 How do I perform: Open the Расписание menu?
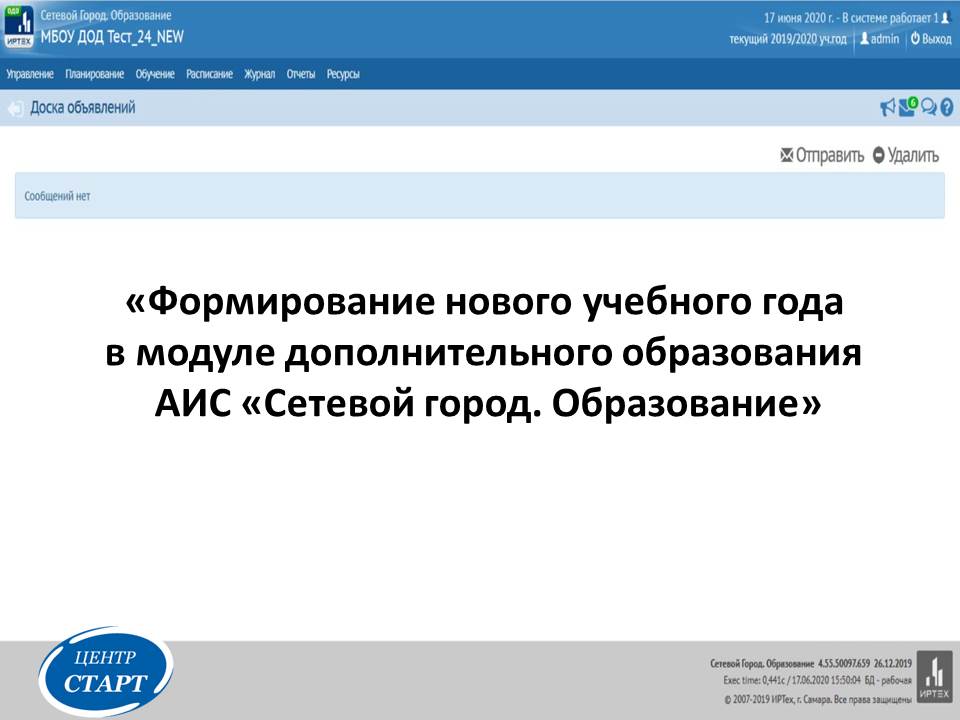(209, 74)
